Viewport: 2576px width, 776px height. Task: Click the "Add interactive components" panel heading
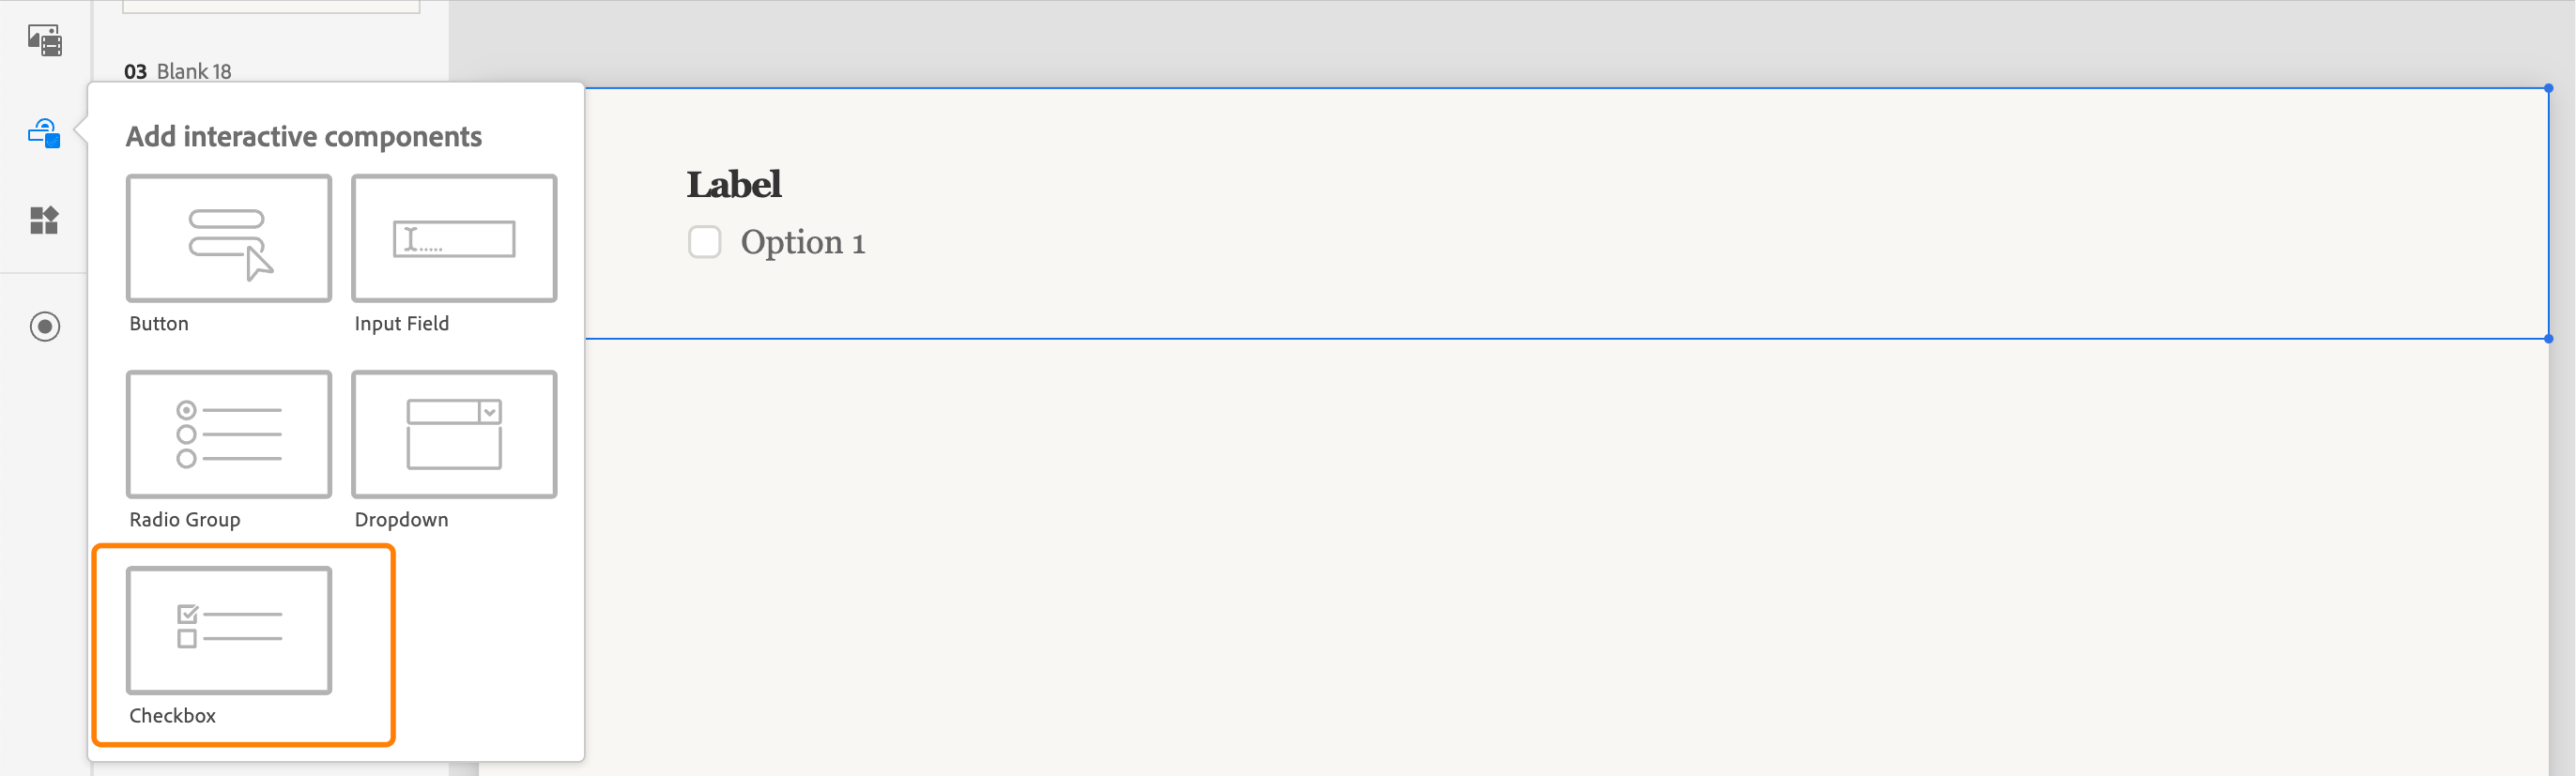tap(304, 137)
